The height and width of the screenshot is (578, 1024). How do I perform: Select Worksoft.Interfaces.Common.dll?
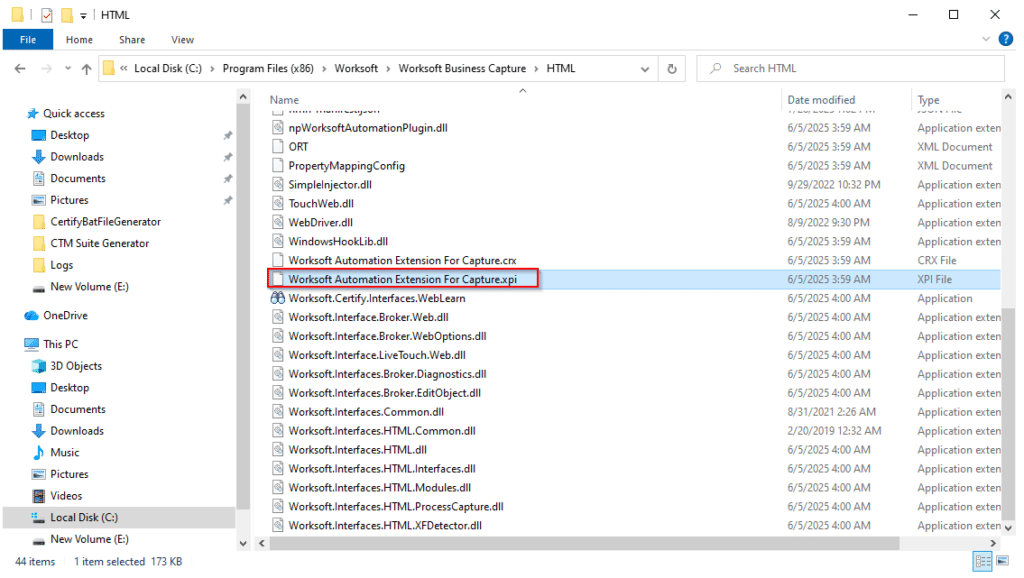tap(366, 412)
